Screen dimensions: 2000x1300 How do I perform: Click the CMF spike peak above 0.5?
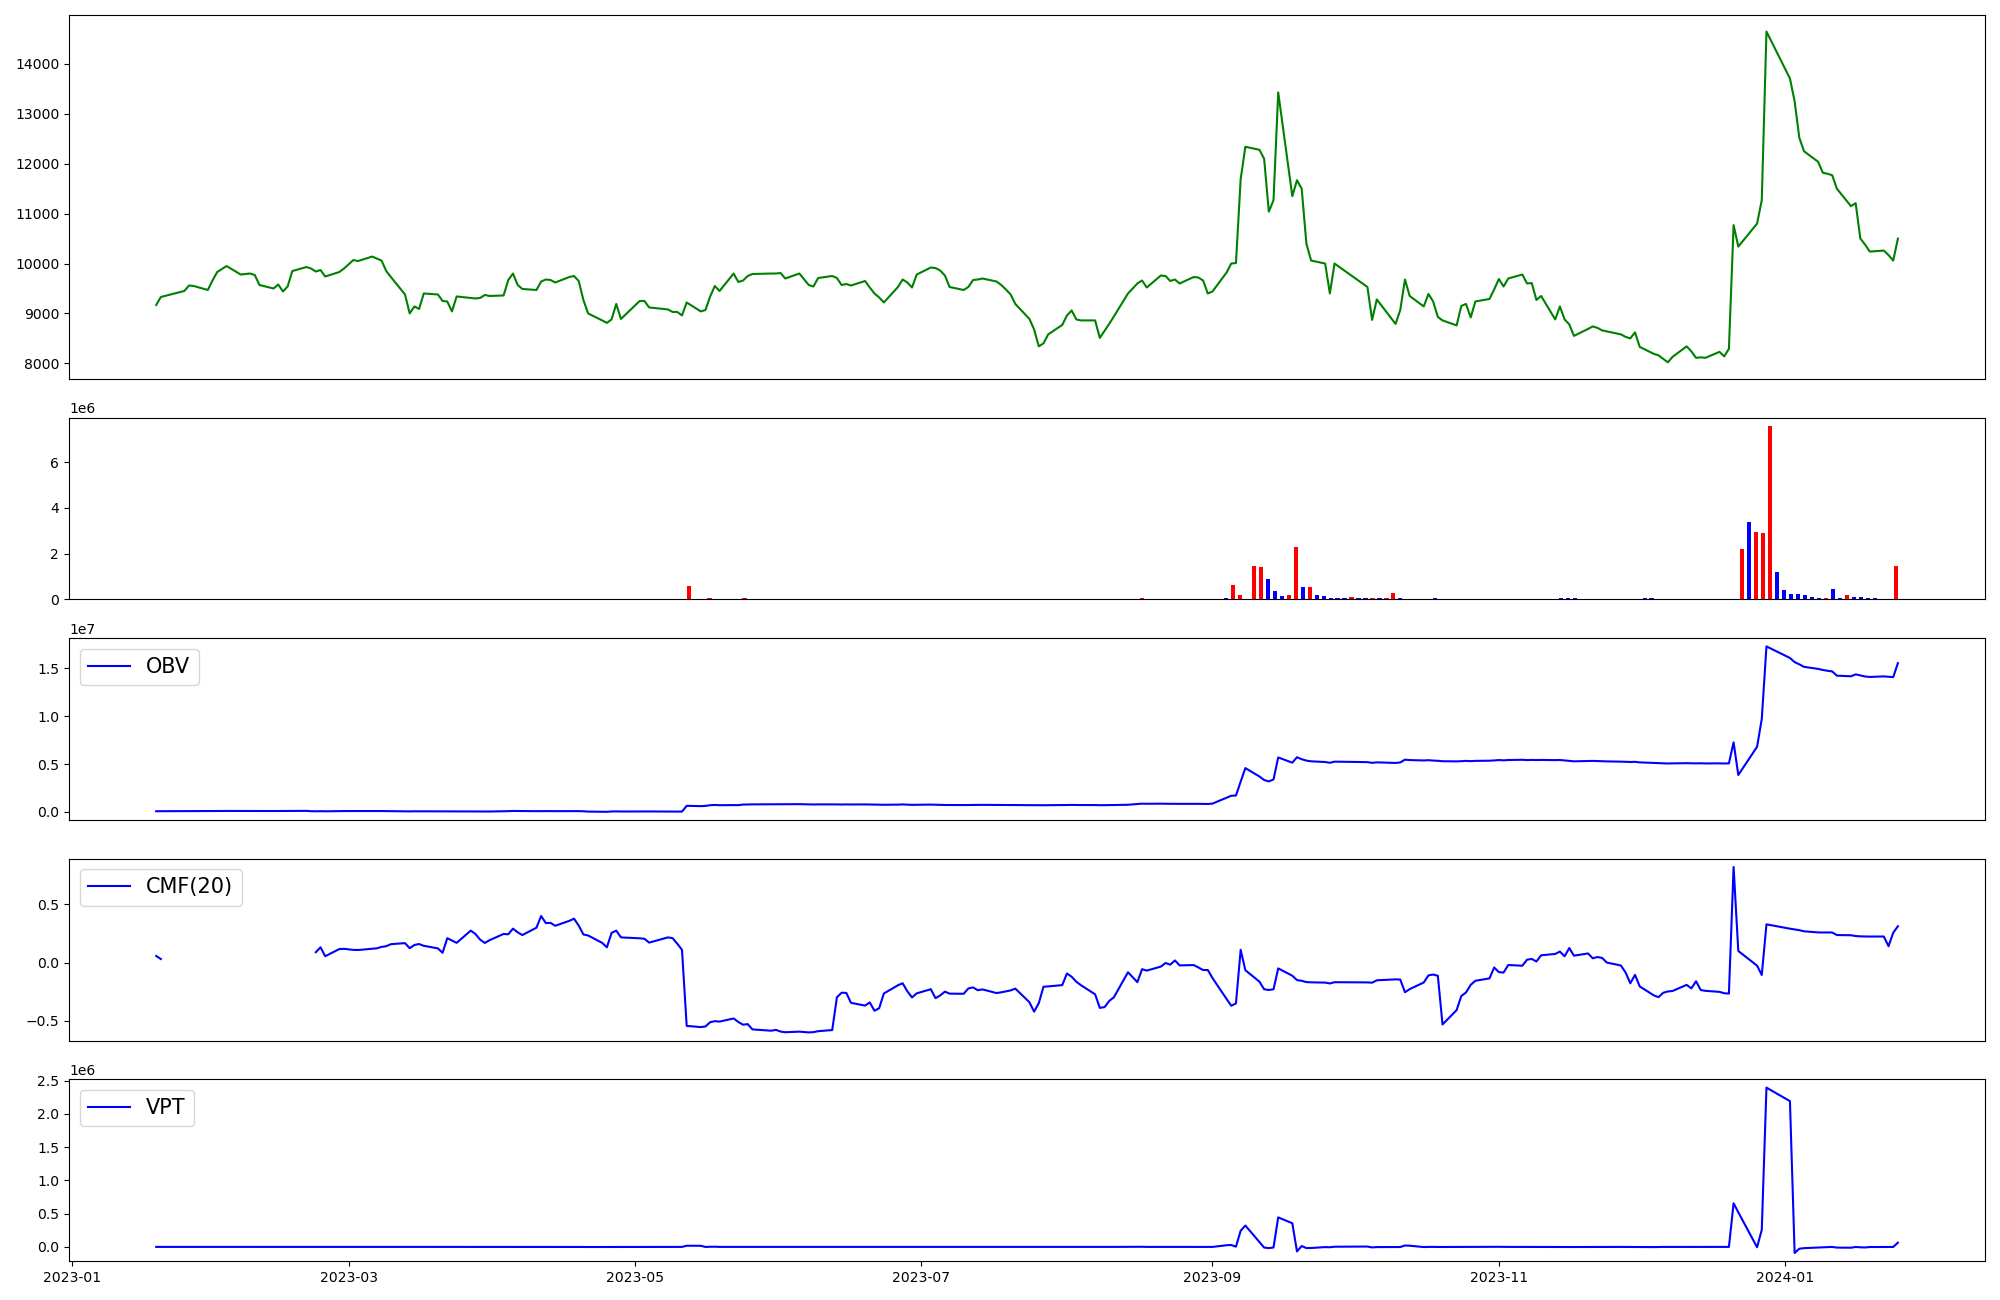1733,868
